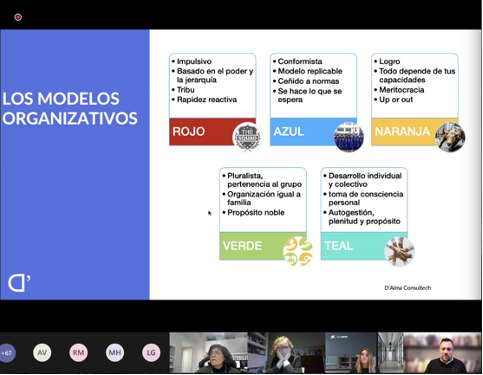
Task: Click the Wall Street bull image
Action: click(x=450, y=137)
